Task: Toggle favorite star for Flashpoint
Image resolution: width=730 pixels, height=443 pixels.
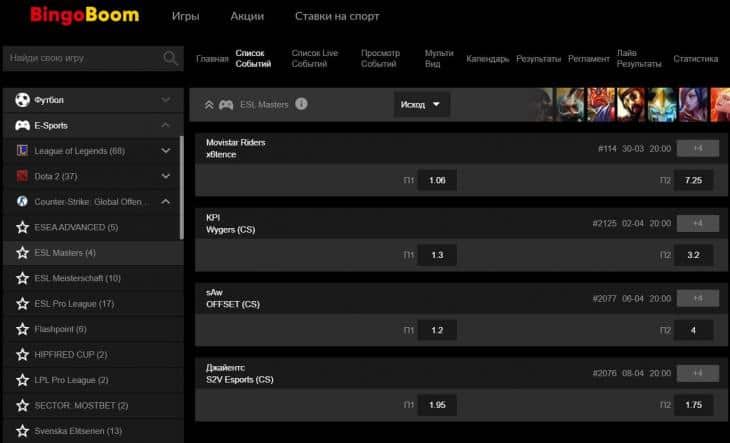Action: coord(22,329)
